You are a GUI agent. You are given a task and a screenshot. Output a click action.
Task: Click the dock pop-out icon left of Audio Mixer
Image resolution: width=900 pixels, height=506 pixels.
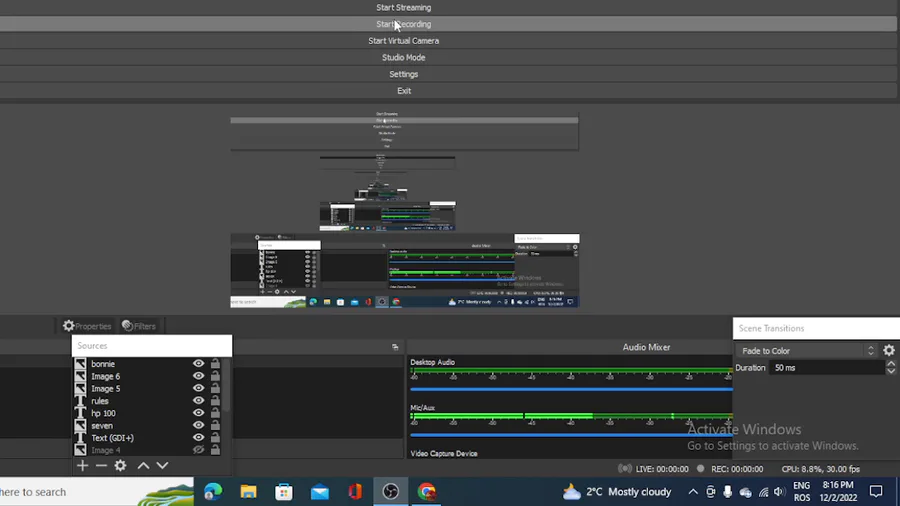395,347
